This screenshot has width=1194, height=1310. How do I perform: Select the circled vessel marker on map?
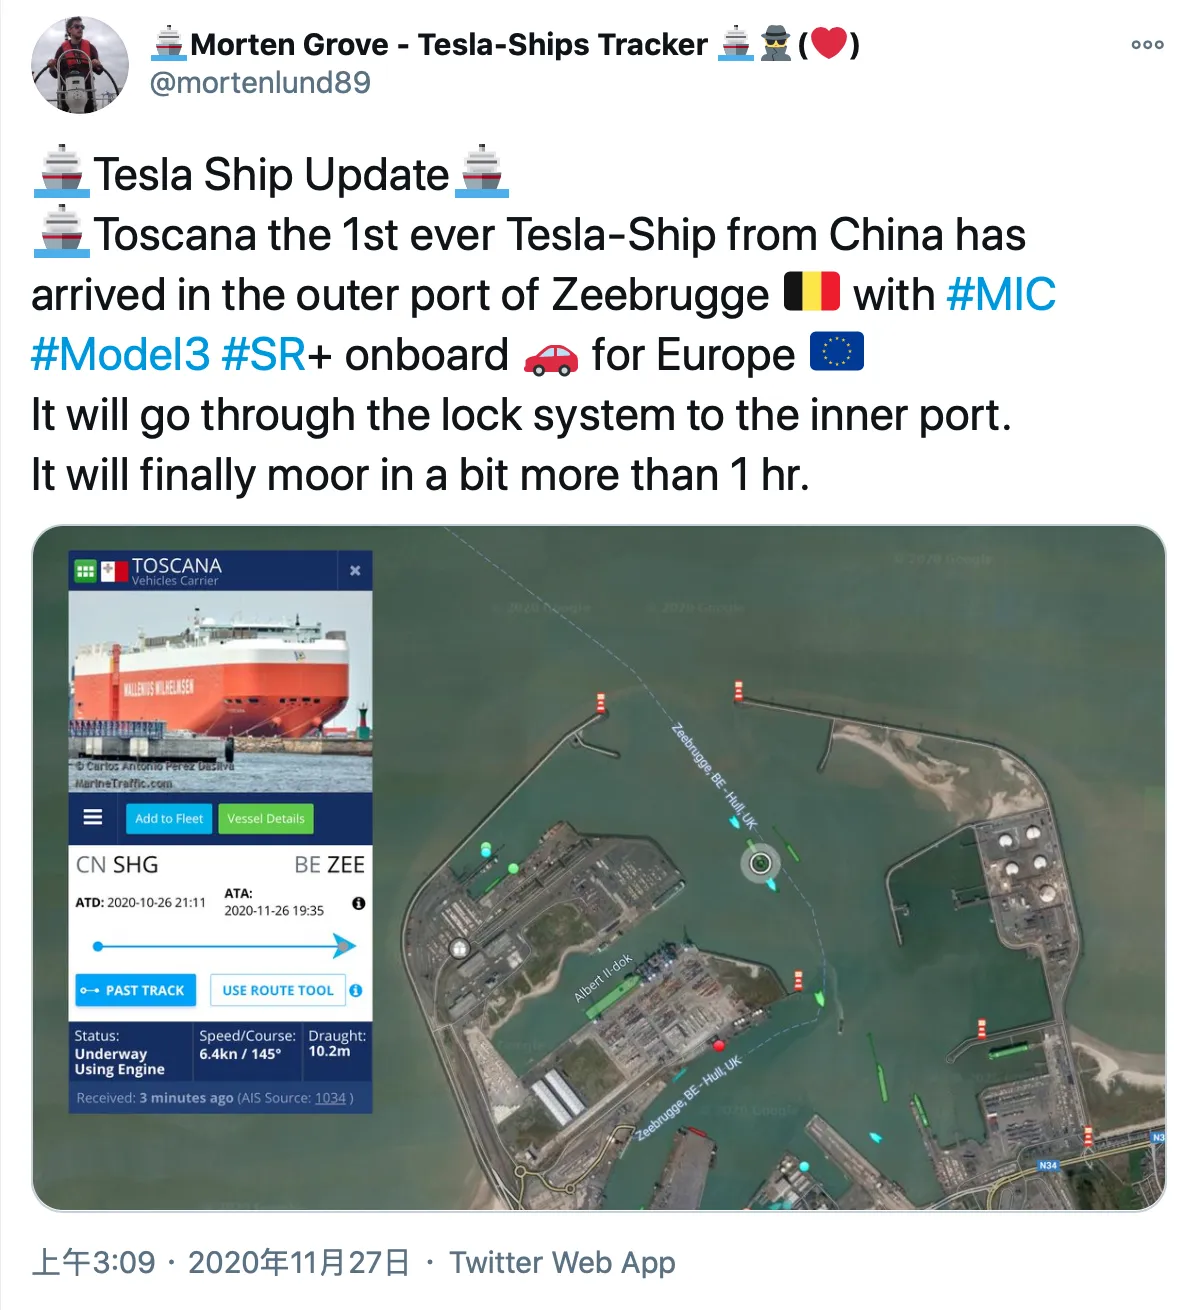(x=760, y=862)
